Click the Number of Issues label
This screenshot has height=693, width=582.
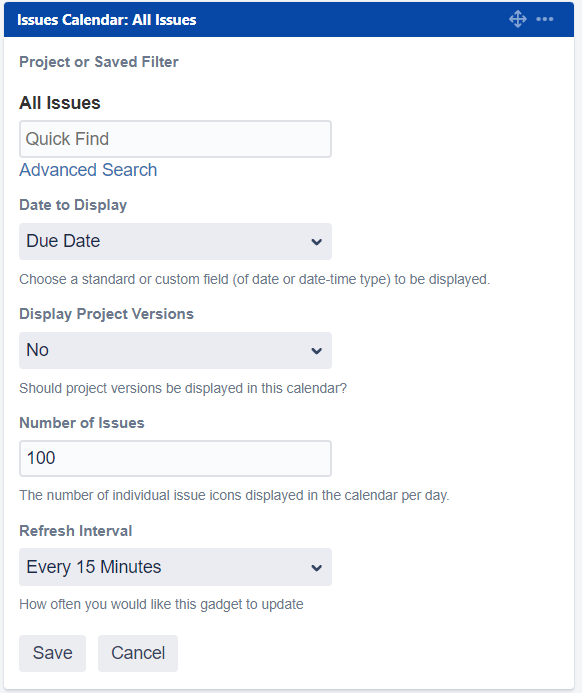[82, 423]
